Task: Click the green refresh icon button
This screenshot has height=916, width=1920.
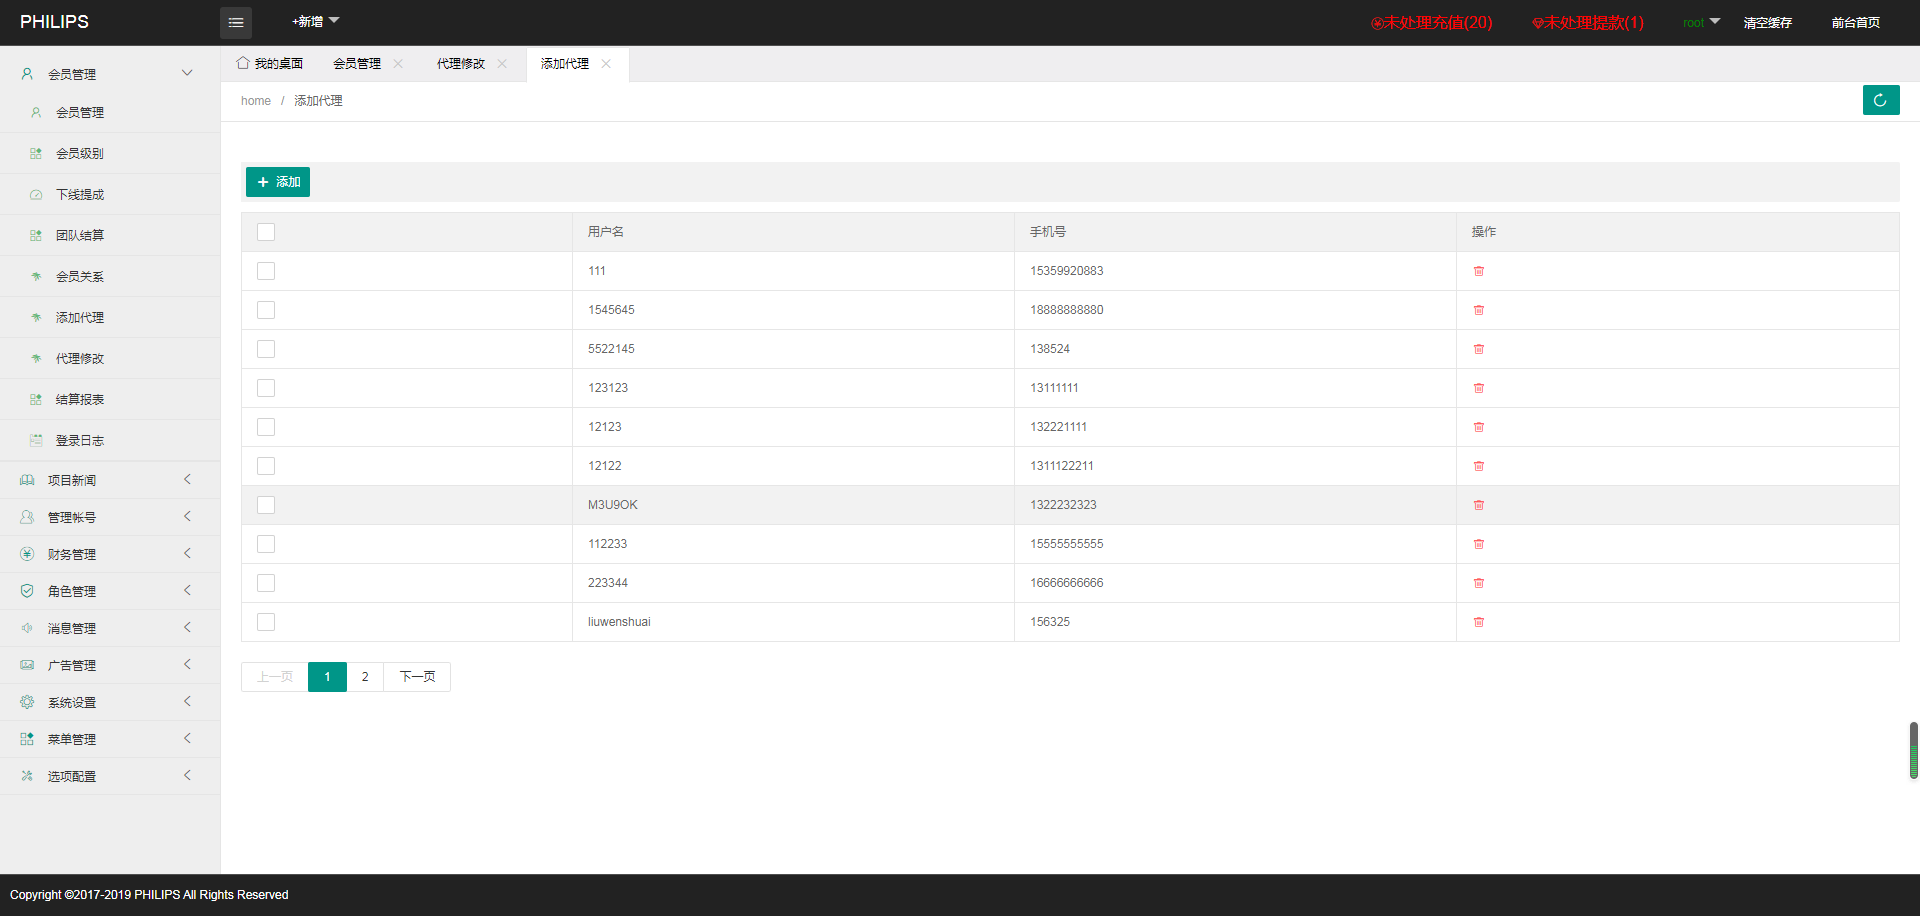Action: point(1881,100)
